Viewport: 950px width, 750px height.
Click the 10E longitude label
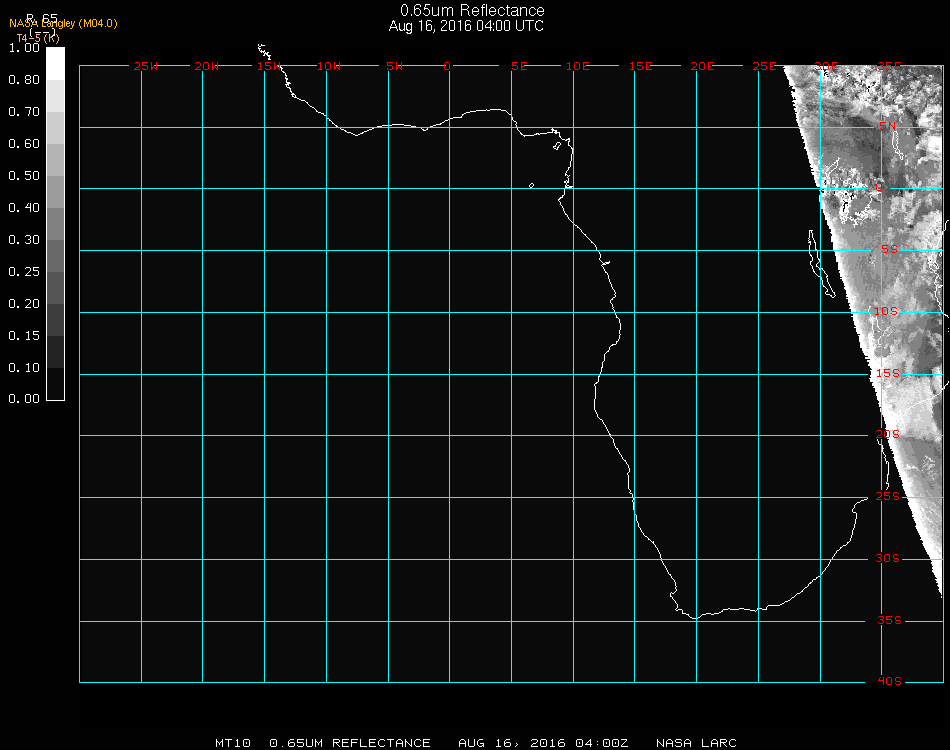coord(577,66)
